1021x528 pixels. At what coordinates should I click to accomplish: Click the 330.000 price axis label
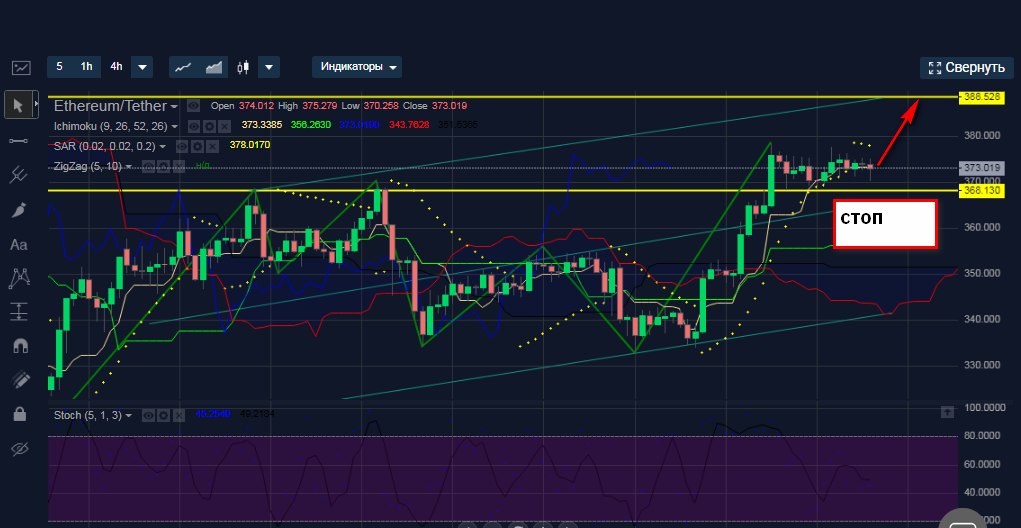982,365
